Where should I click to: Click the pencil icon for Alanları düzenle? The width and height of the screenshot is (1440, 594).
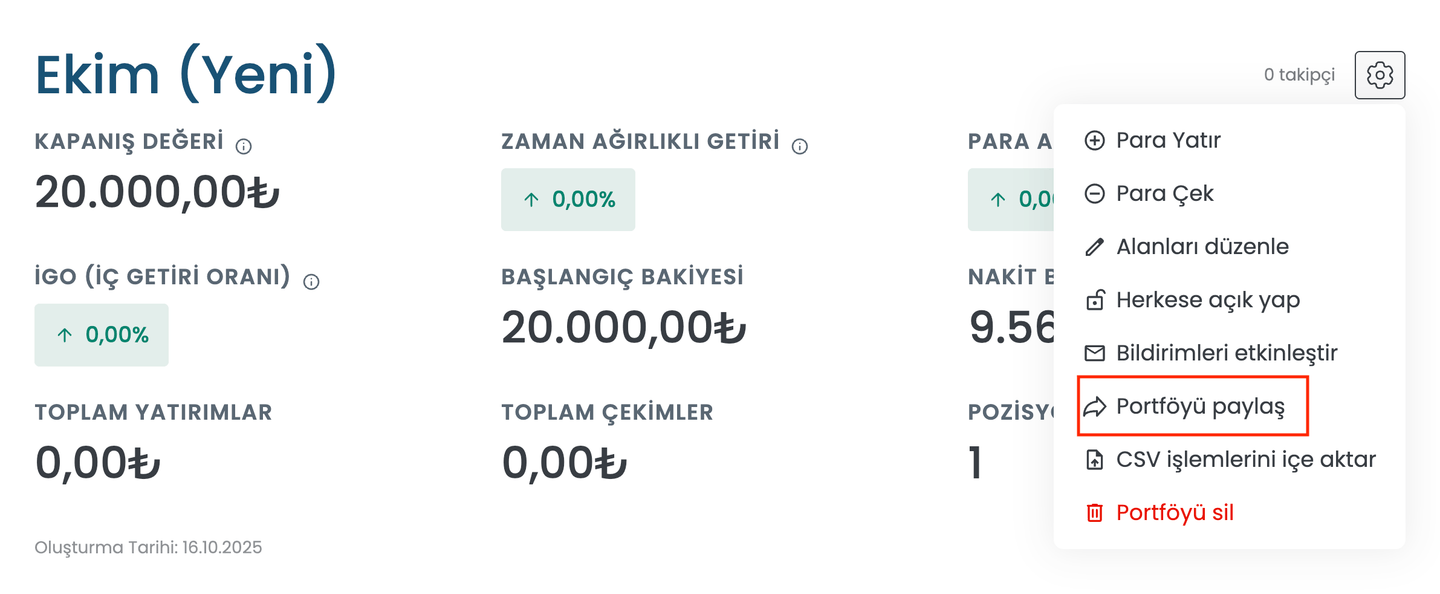(1095, 247)
